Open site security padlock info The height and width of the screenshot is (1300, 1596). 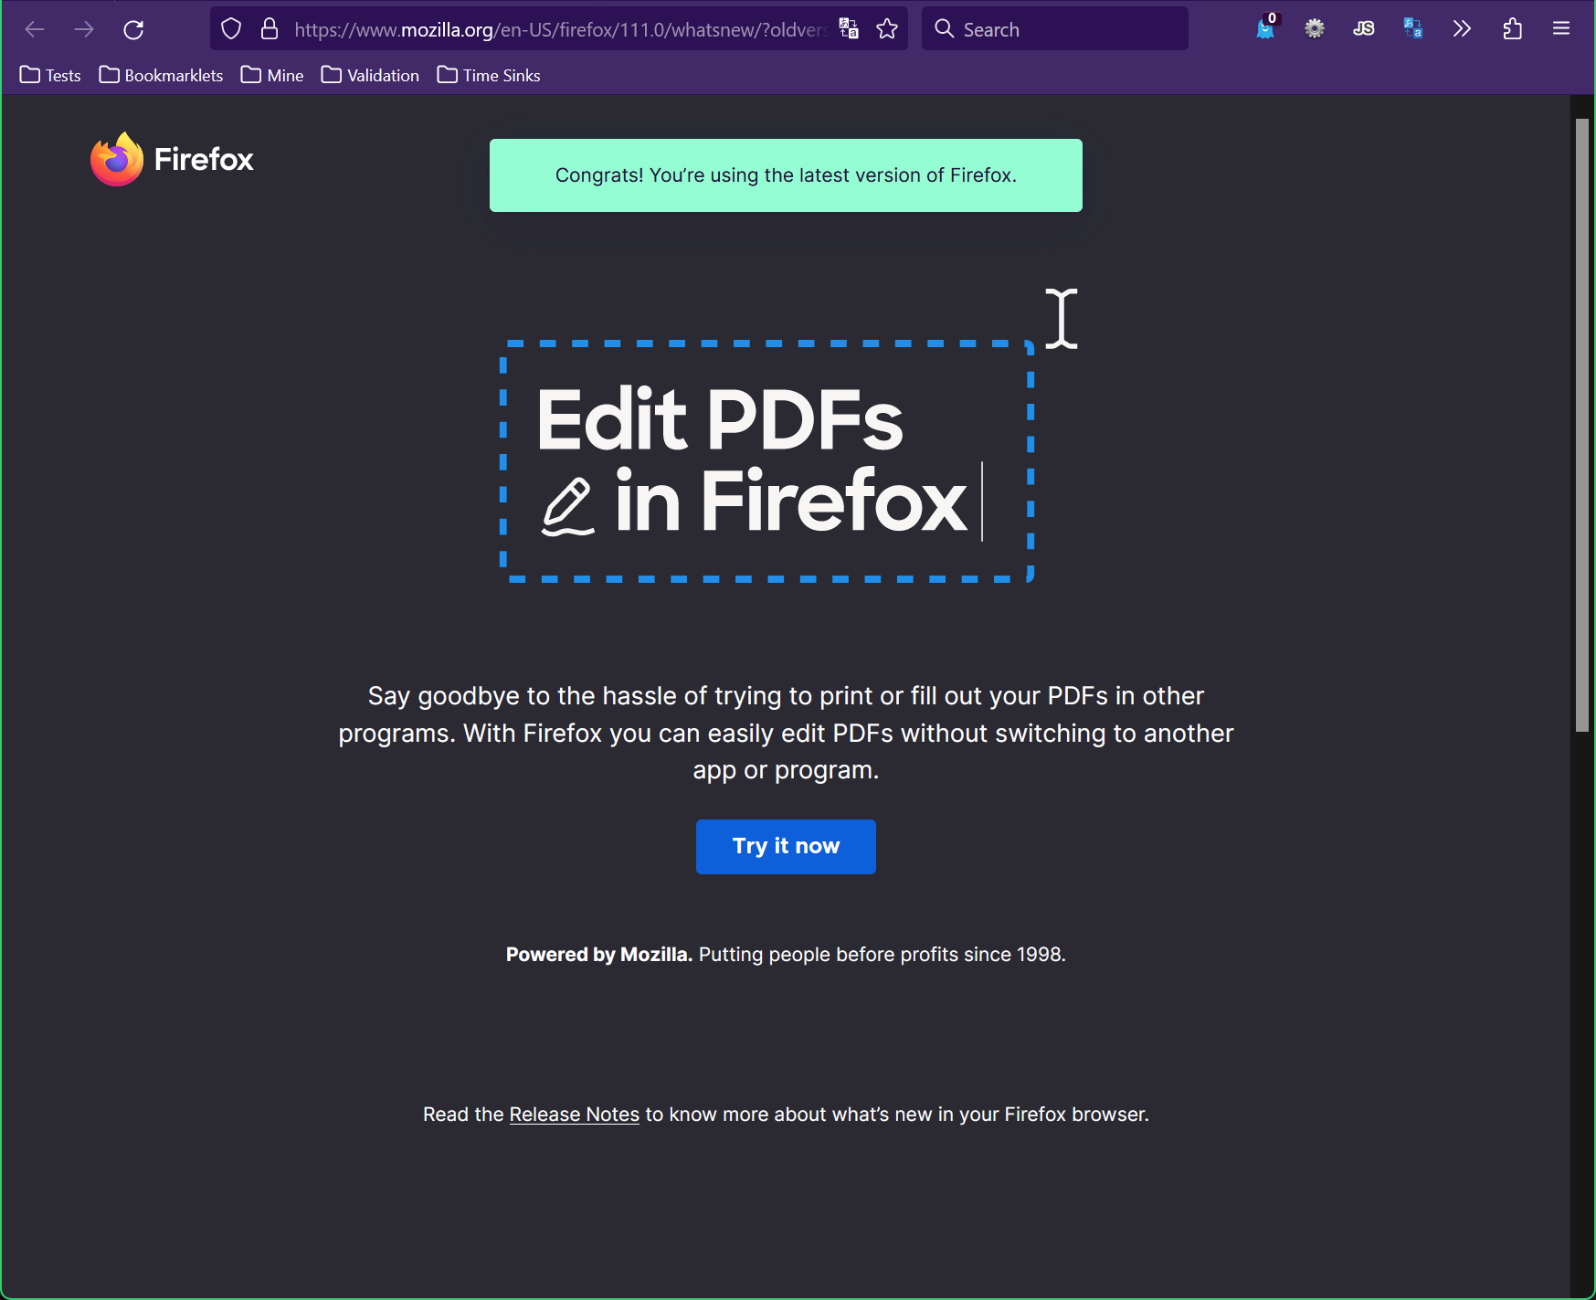[x=269, y=29]
